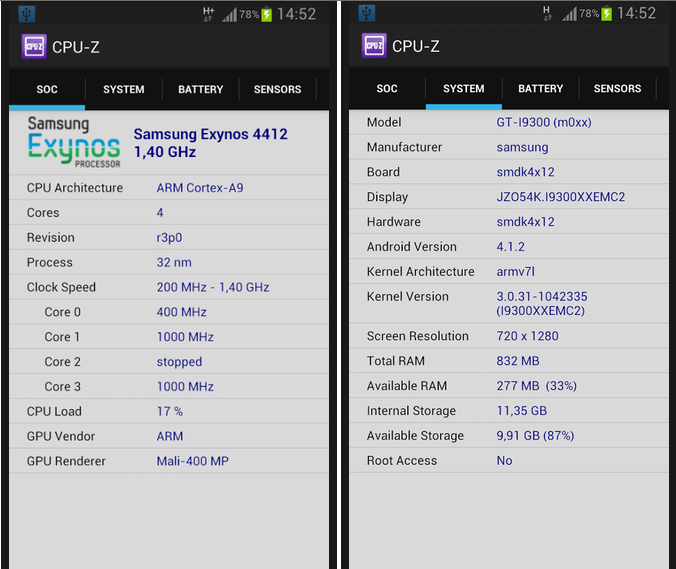Tap the 'Clock Speed' label
The width and height of the screenshot is (676, 569).
coord(61,288)
